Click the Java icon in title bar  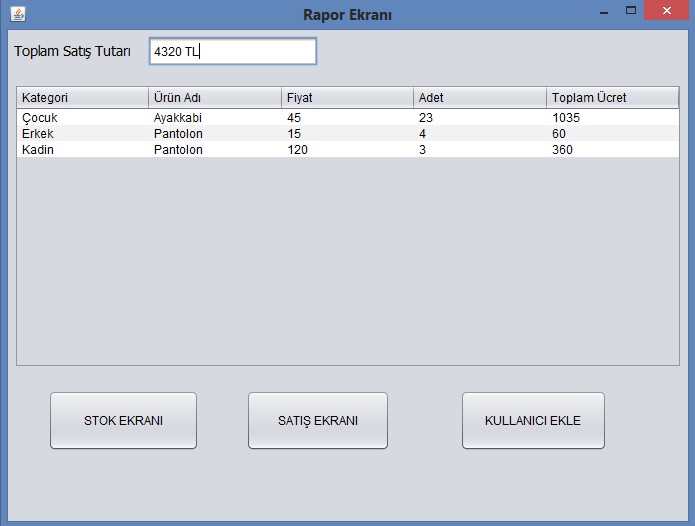17,14
